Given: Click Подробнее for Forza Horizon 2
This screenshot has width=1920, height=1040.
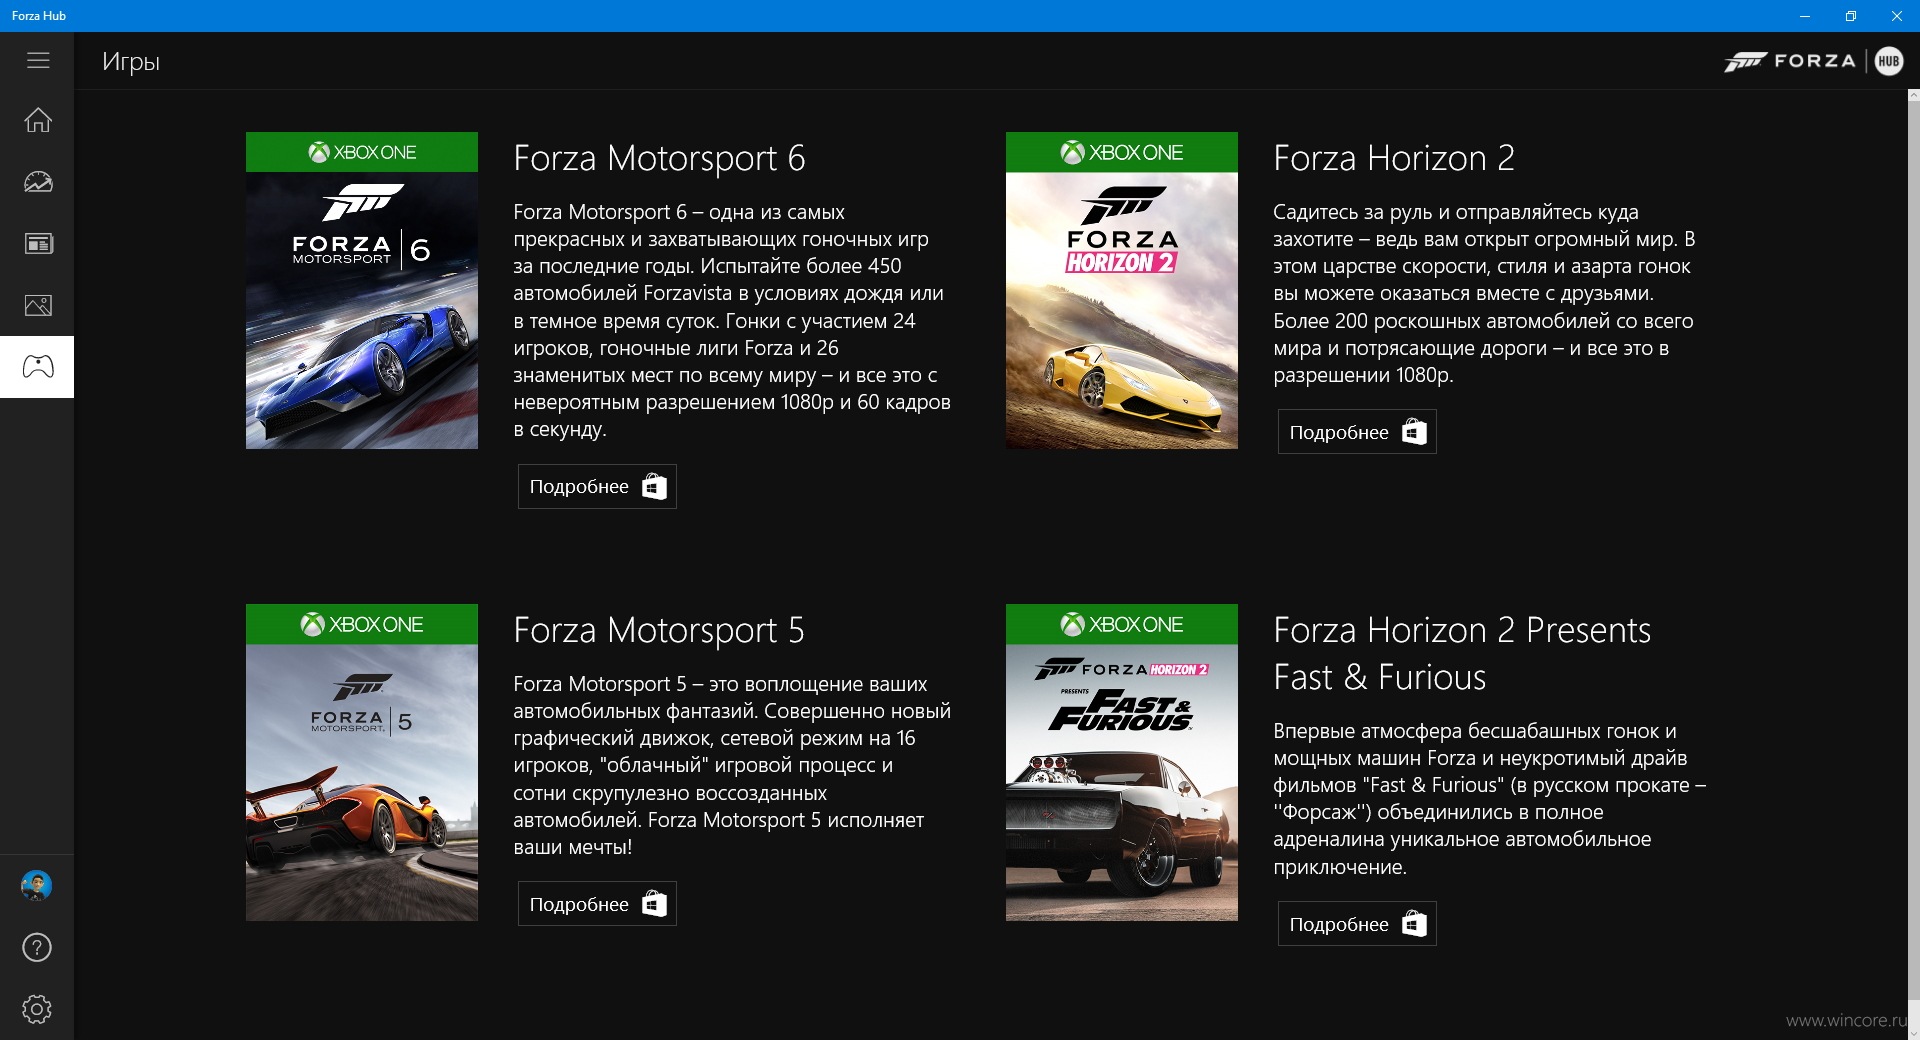Looking at the screenshot, I should (x=1357, y=432).
